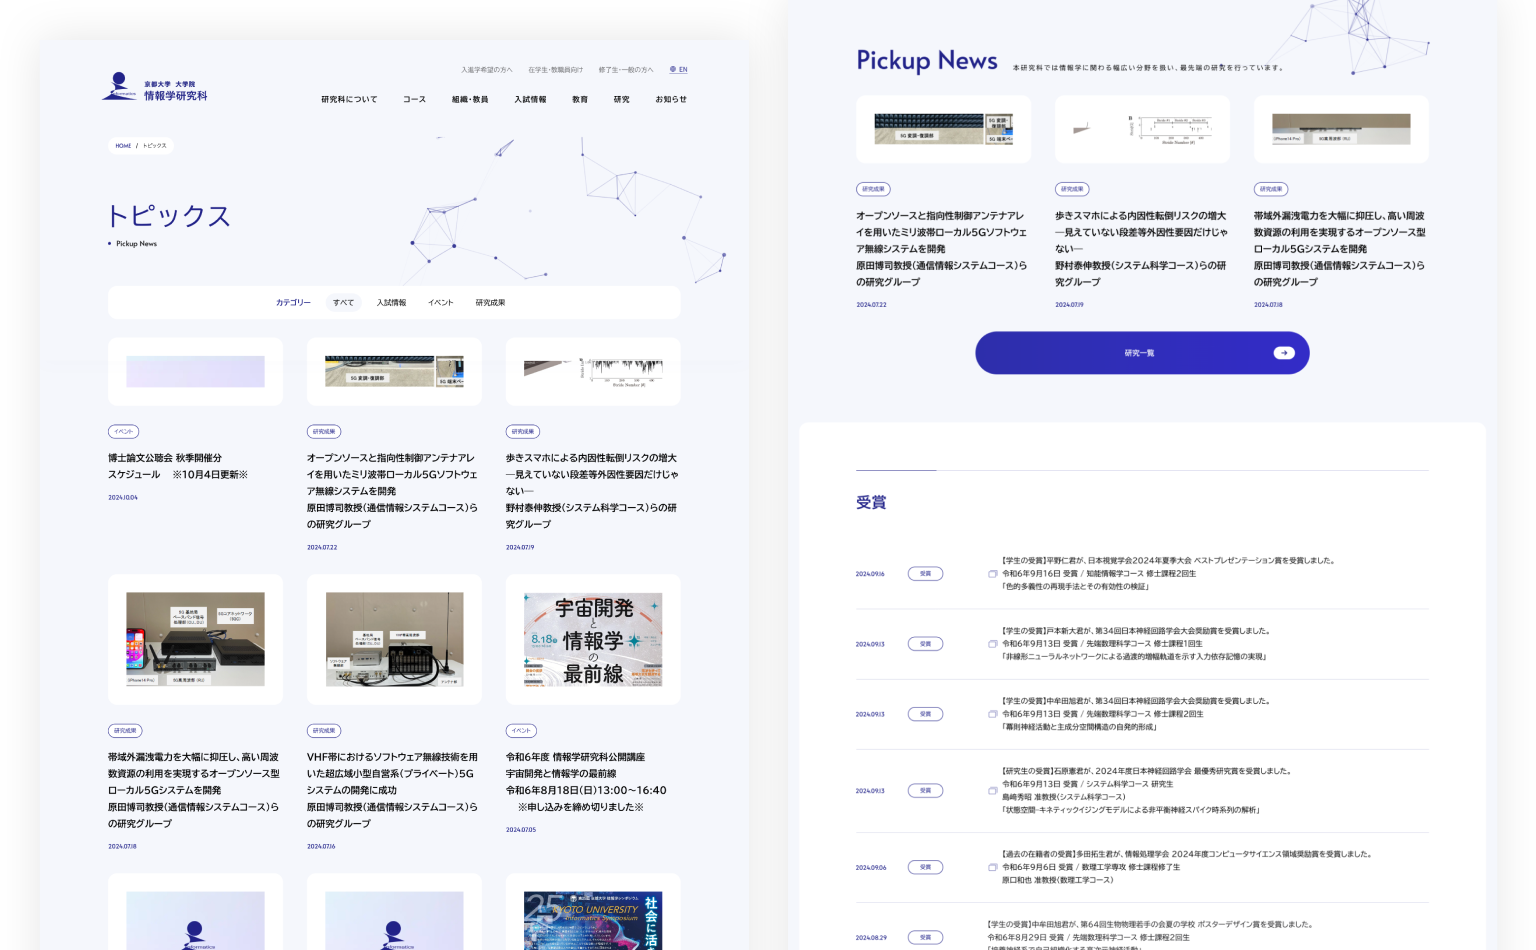Filter topics by 研究成果 category
Image resolution: width=1536 pixels, height=950 pixels.
(x=490, y=303)
